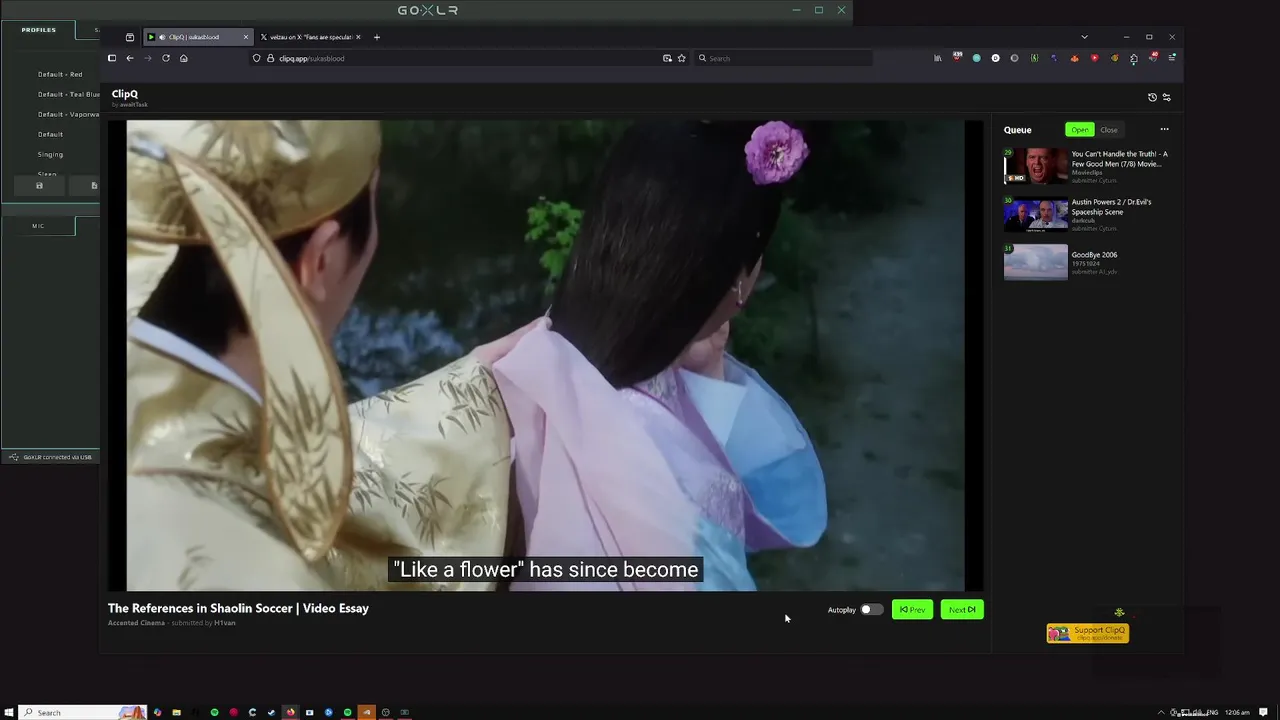Image resolution: width=1280 pixels, height=720 pixels.
Task: Open the browser hamburger application menu
Action: pos(1172,58)
